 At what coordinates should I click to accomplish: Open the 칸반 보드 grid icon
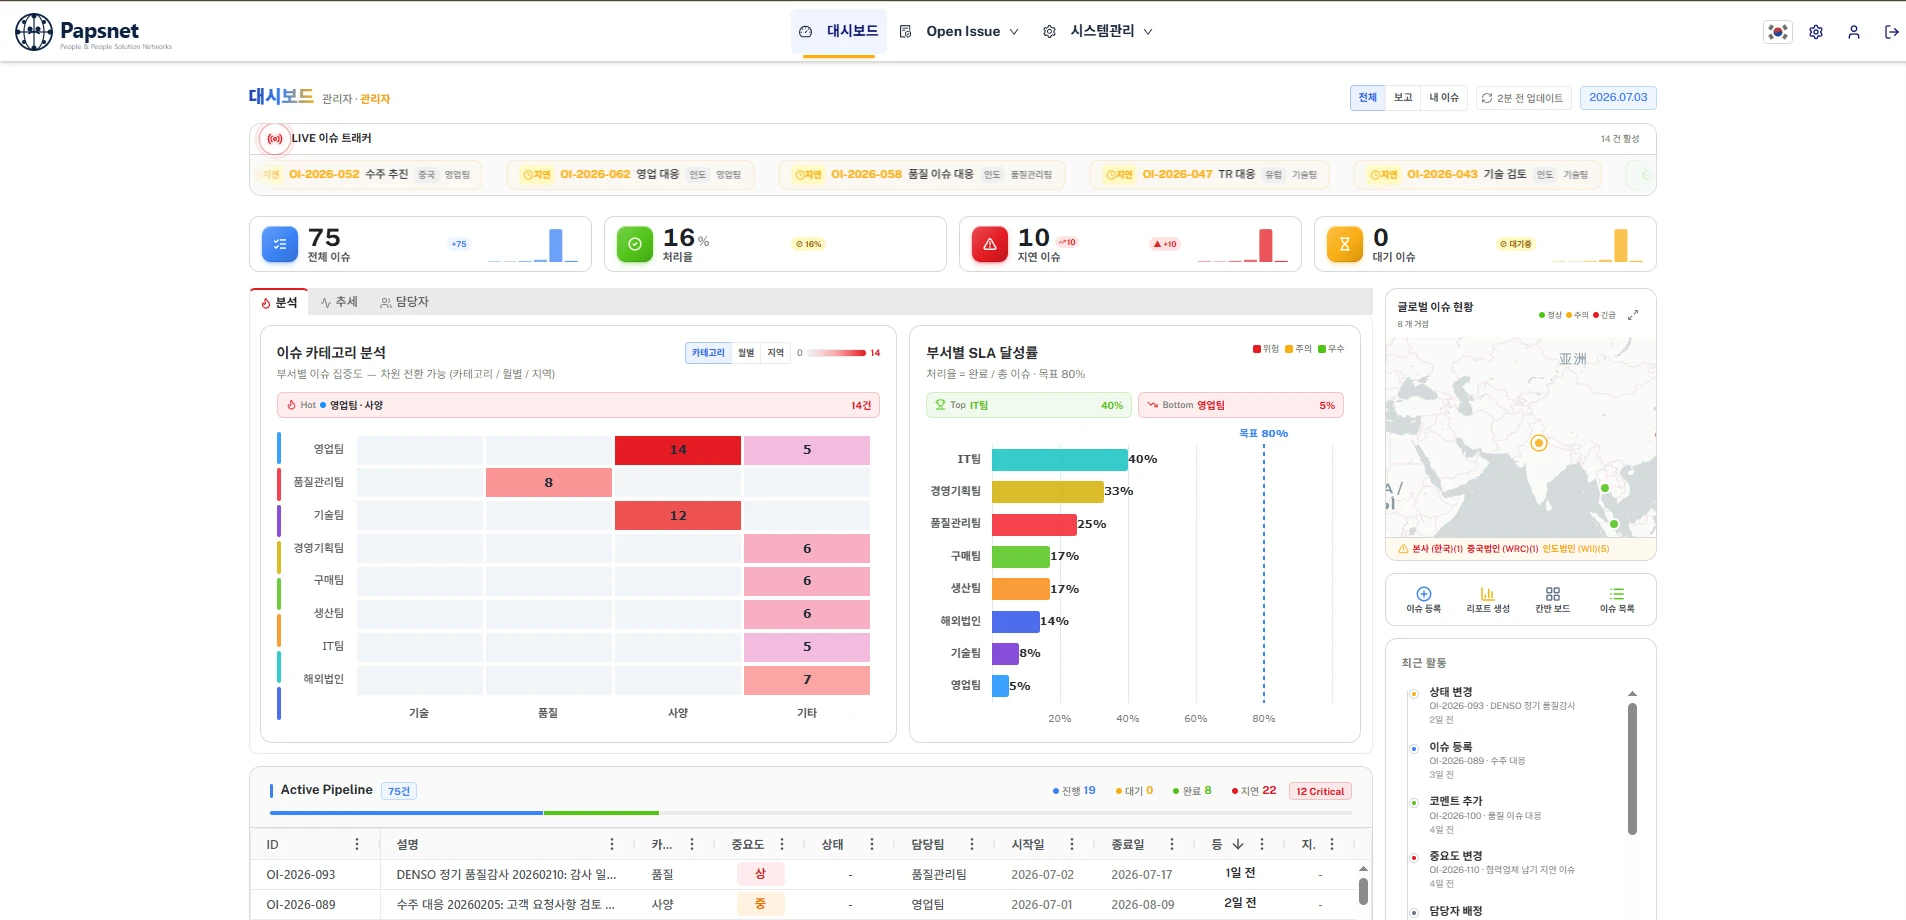click(1553, 594)
